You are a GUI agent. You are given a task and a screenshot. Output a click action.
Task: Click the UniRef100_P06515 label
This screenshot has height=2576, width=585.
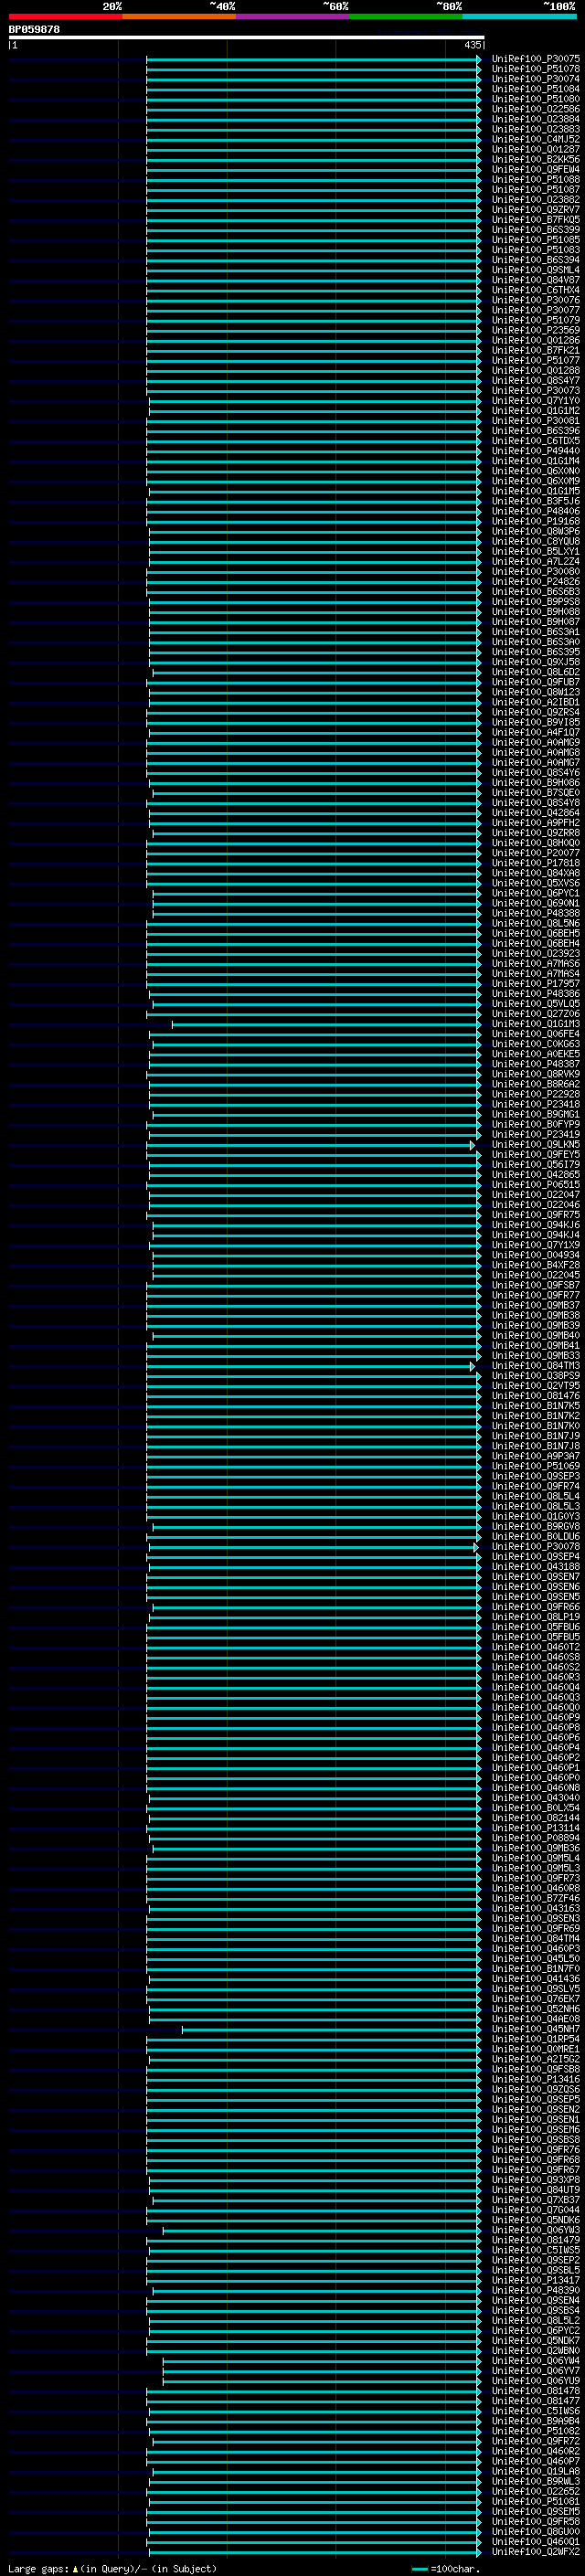coord(536,1184)
